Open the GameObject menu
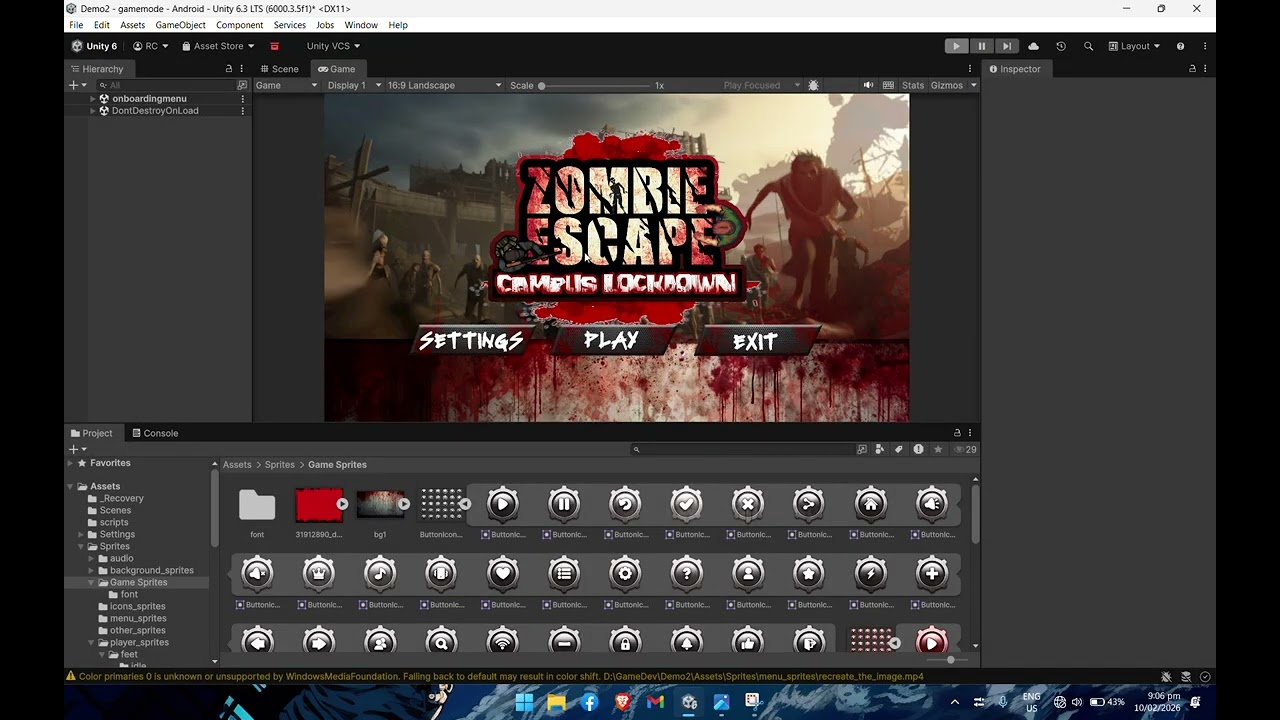Screen dimensions: 1280x720 coord(180,25)
